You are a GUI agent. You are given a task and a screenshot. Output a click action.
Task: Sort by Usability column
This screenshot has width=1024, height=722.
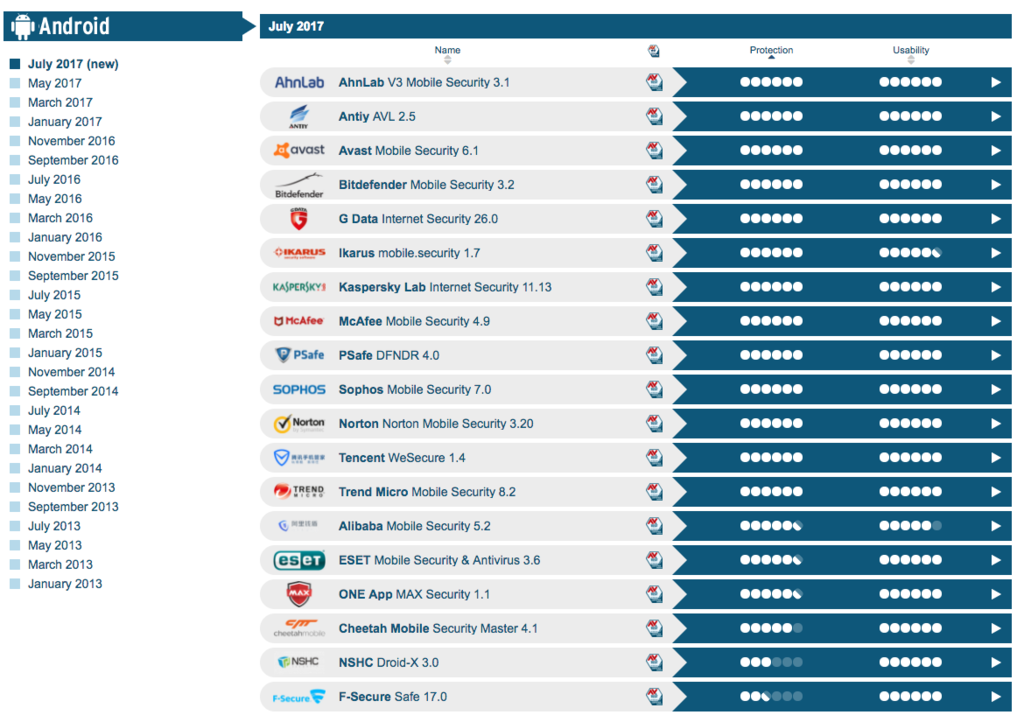click(911, 54)
